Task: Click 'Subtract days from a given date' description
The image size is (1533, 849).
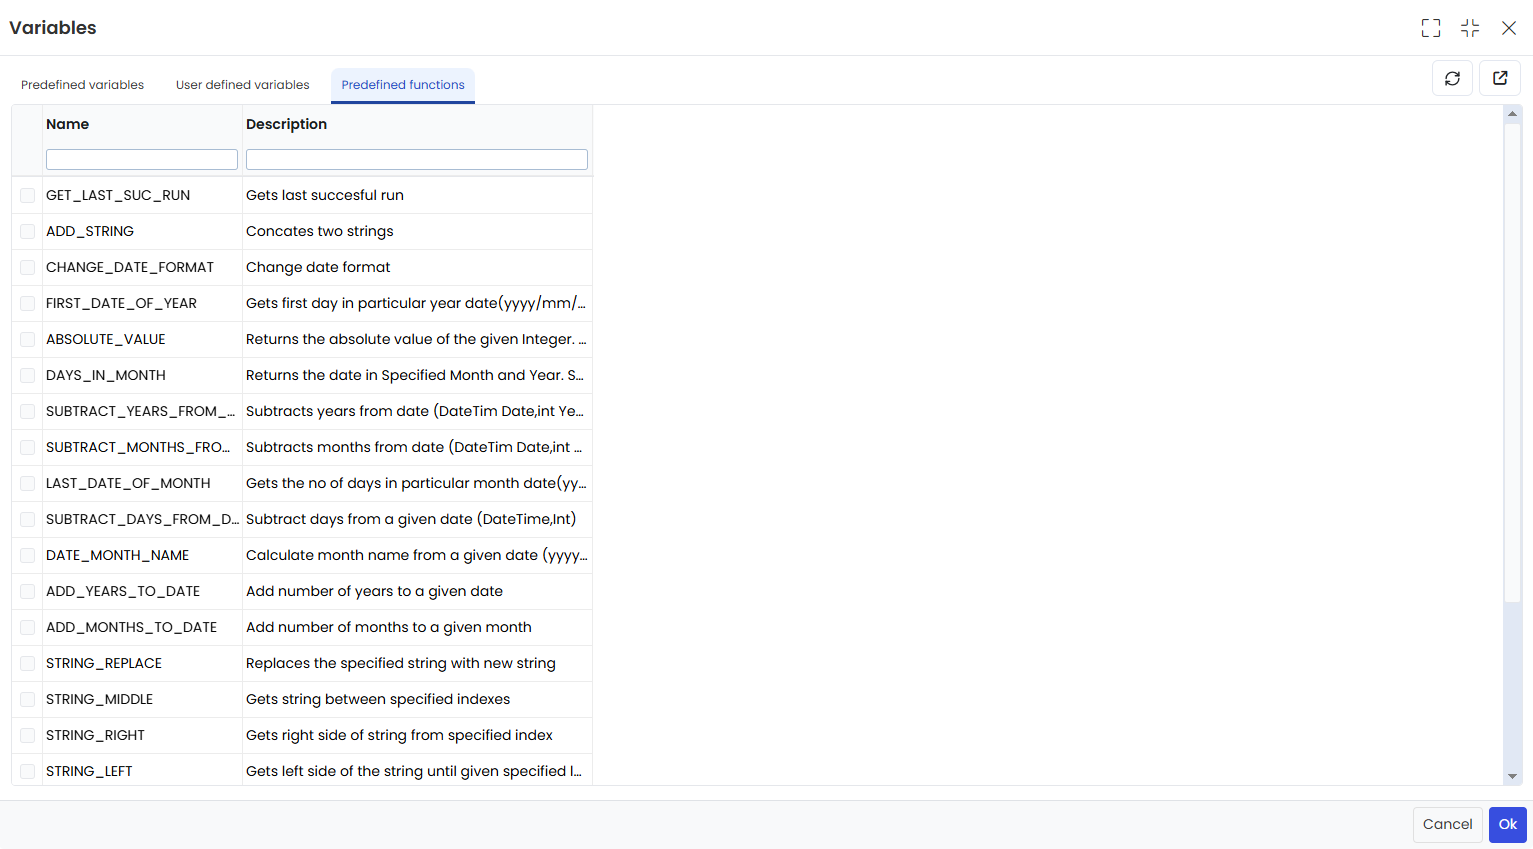Action: pyautogui.click(x=411, y=520)
